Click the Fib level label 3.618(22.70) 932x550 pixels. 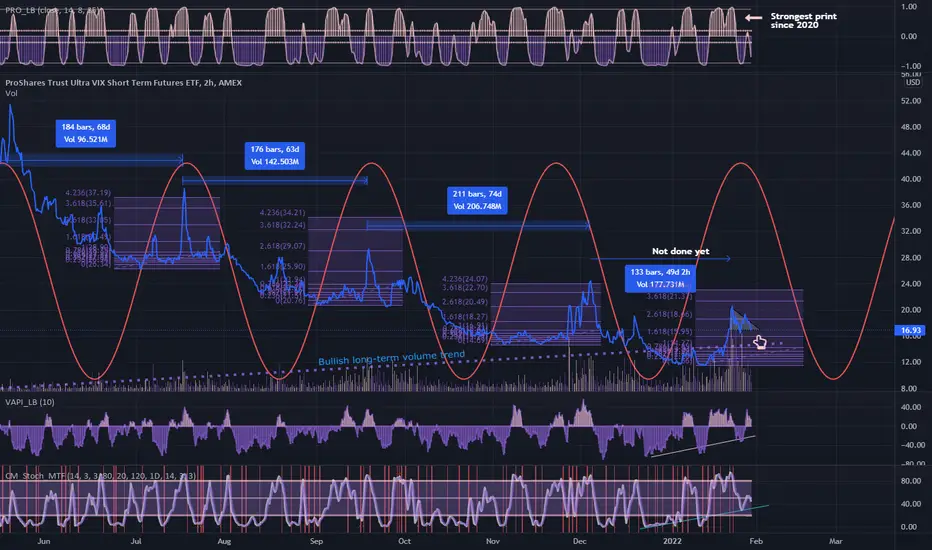pyautogui.click(x=465, y=288)
